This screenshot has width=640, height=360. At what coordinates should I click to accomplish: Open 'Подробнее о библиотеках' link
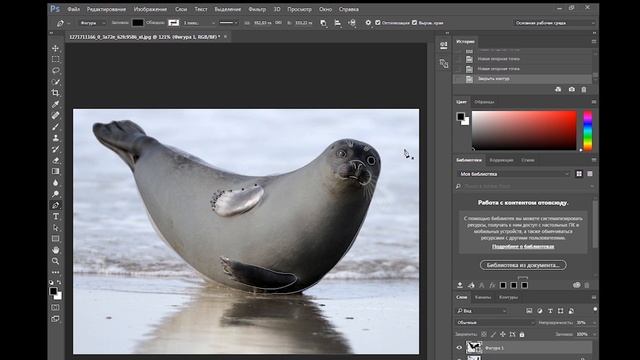pos(523,247)
